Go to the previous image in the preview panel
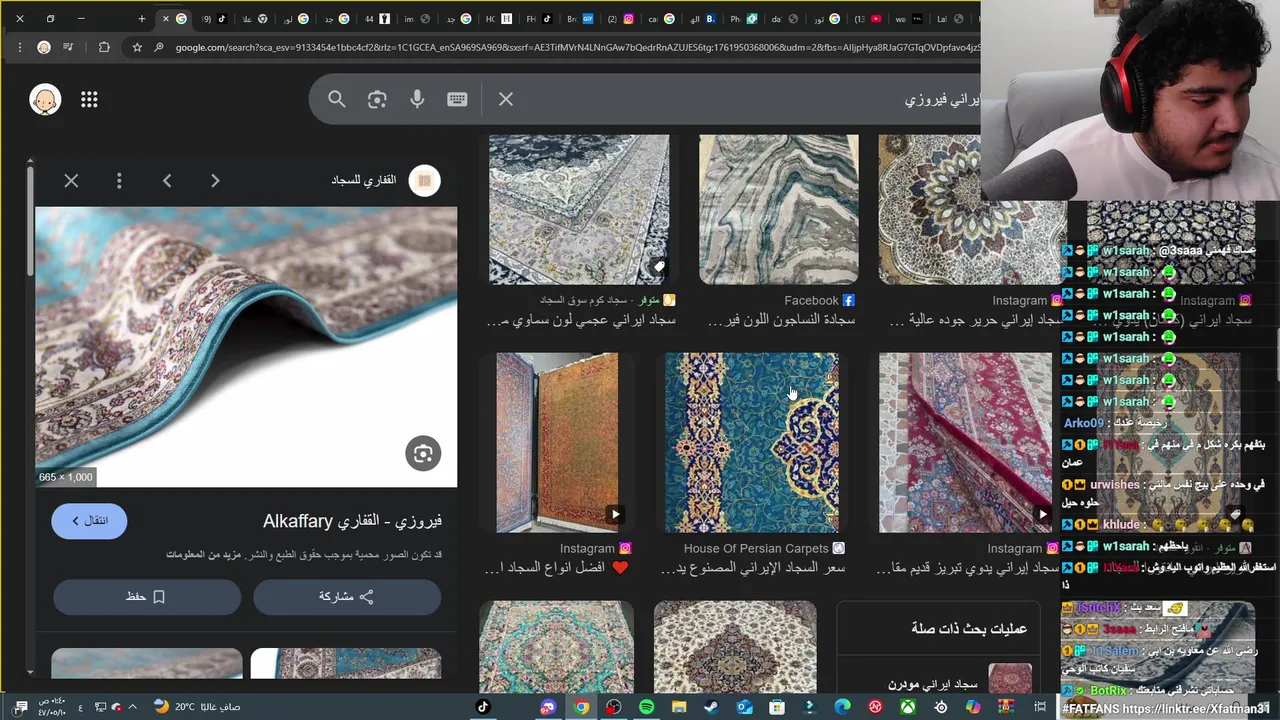This screenshot has height=720, width=1280. 167,181
